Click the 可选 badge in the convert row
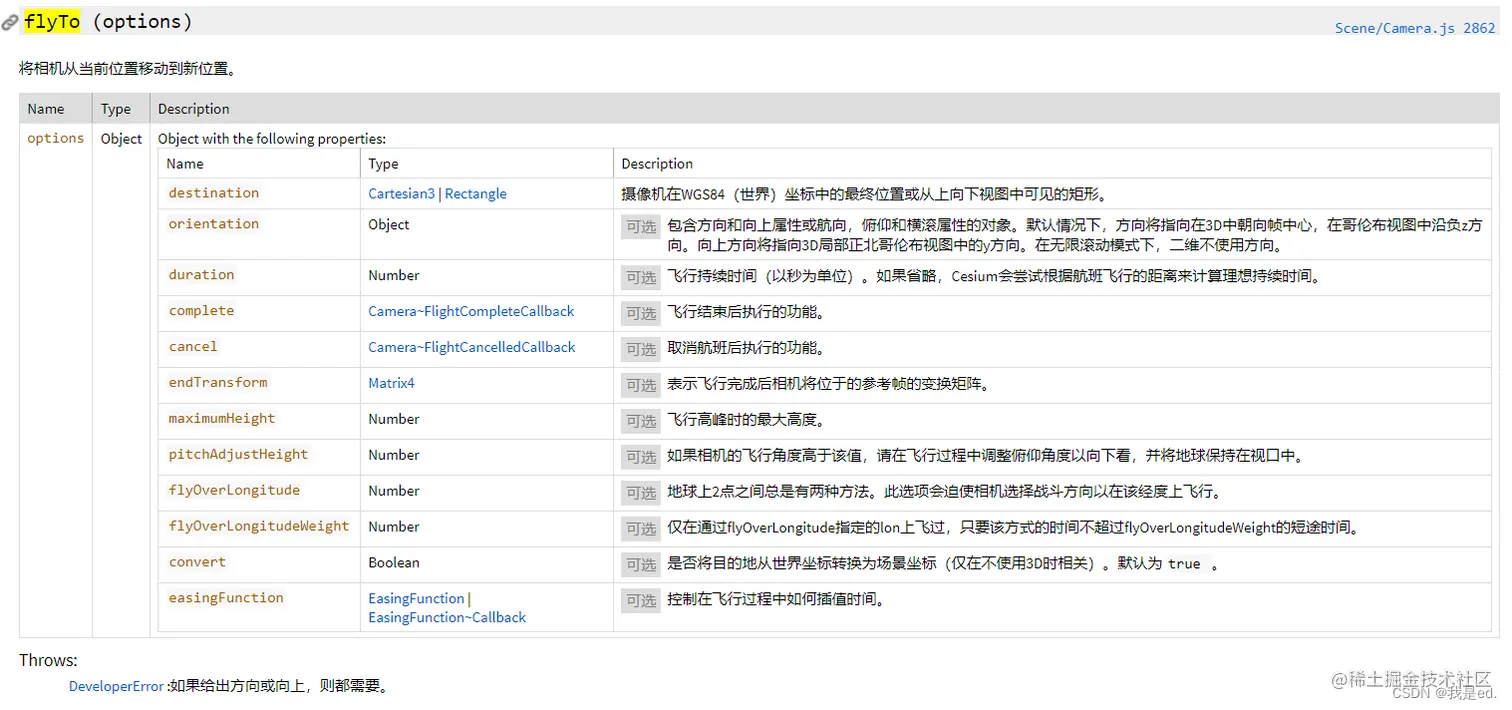This screenshot has height=710, width=1512. click(x=641, y=565)
